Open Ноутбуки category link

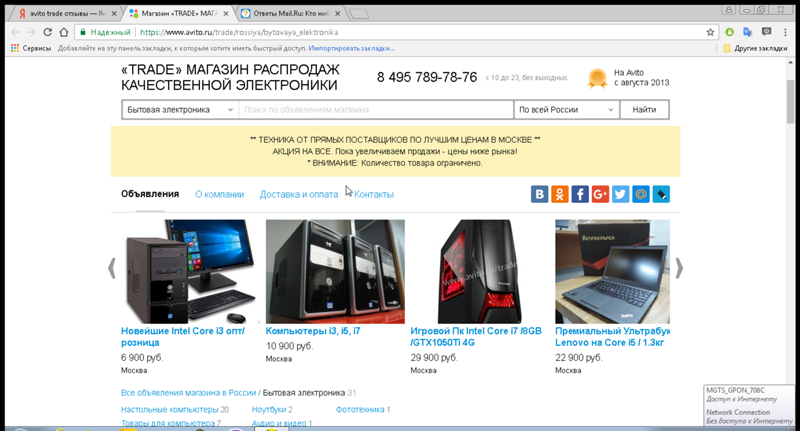click(x=269, y=410)
